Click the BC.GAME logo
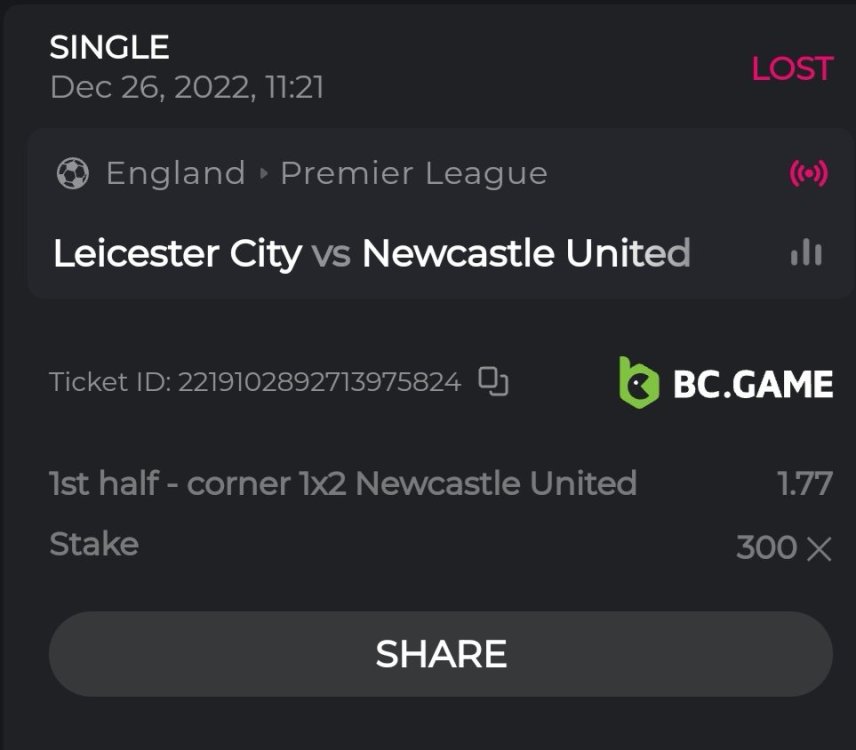 point(726,383)
